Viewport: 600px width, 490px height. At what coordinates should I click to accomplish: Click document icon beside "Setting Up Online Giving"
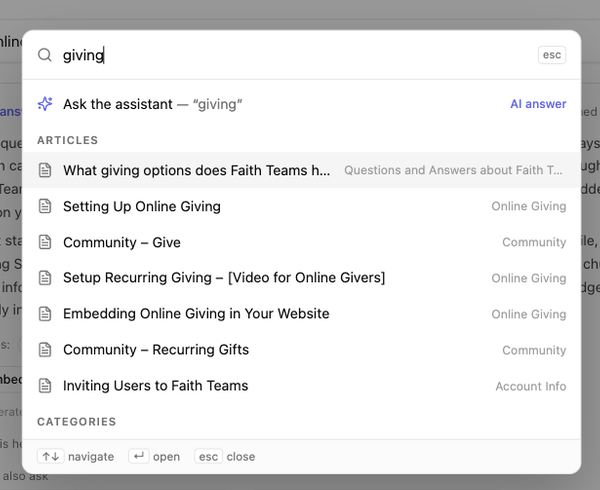(45, 207)
